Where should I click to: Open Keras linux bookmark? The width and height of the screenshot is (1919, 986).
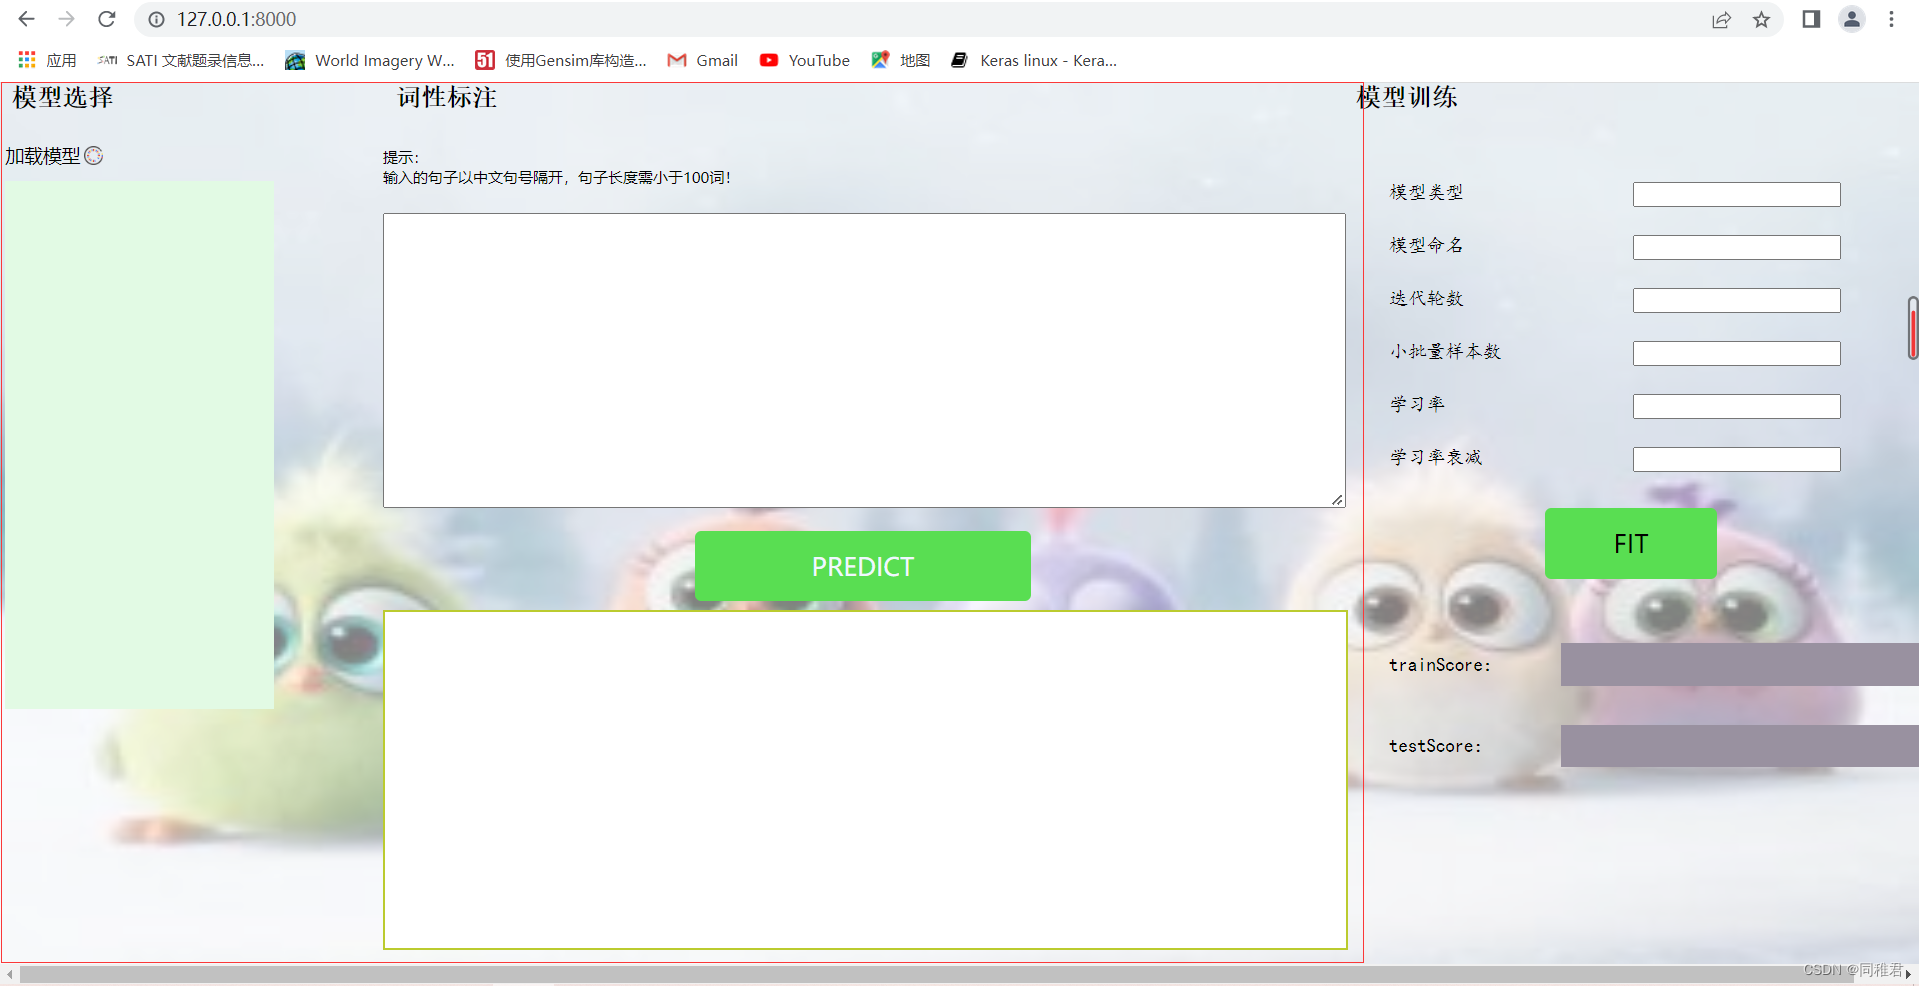[1034, 60]
